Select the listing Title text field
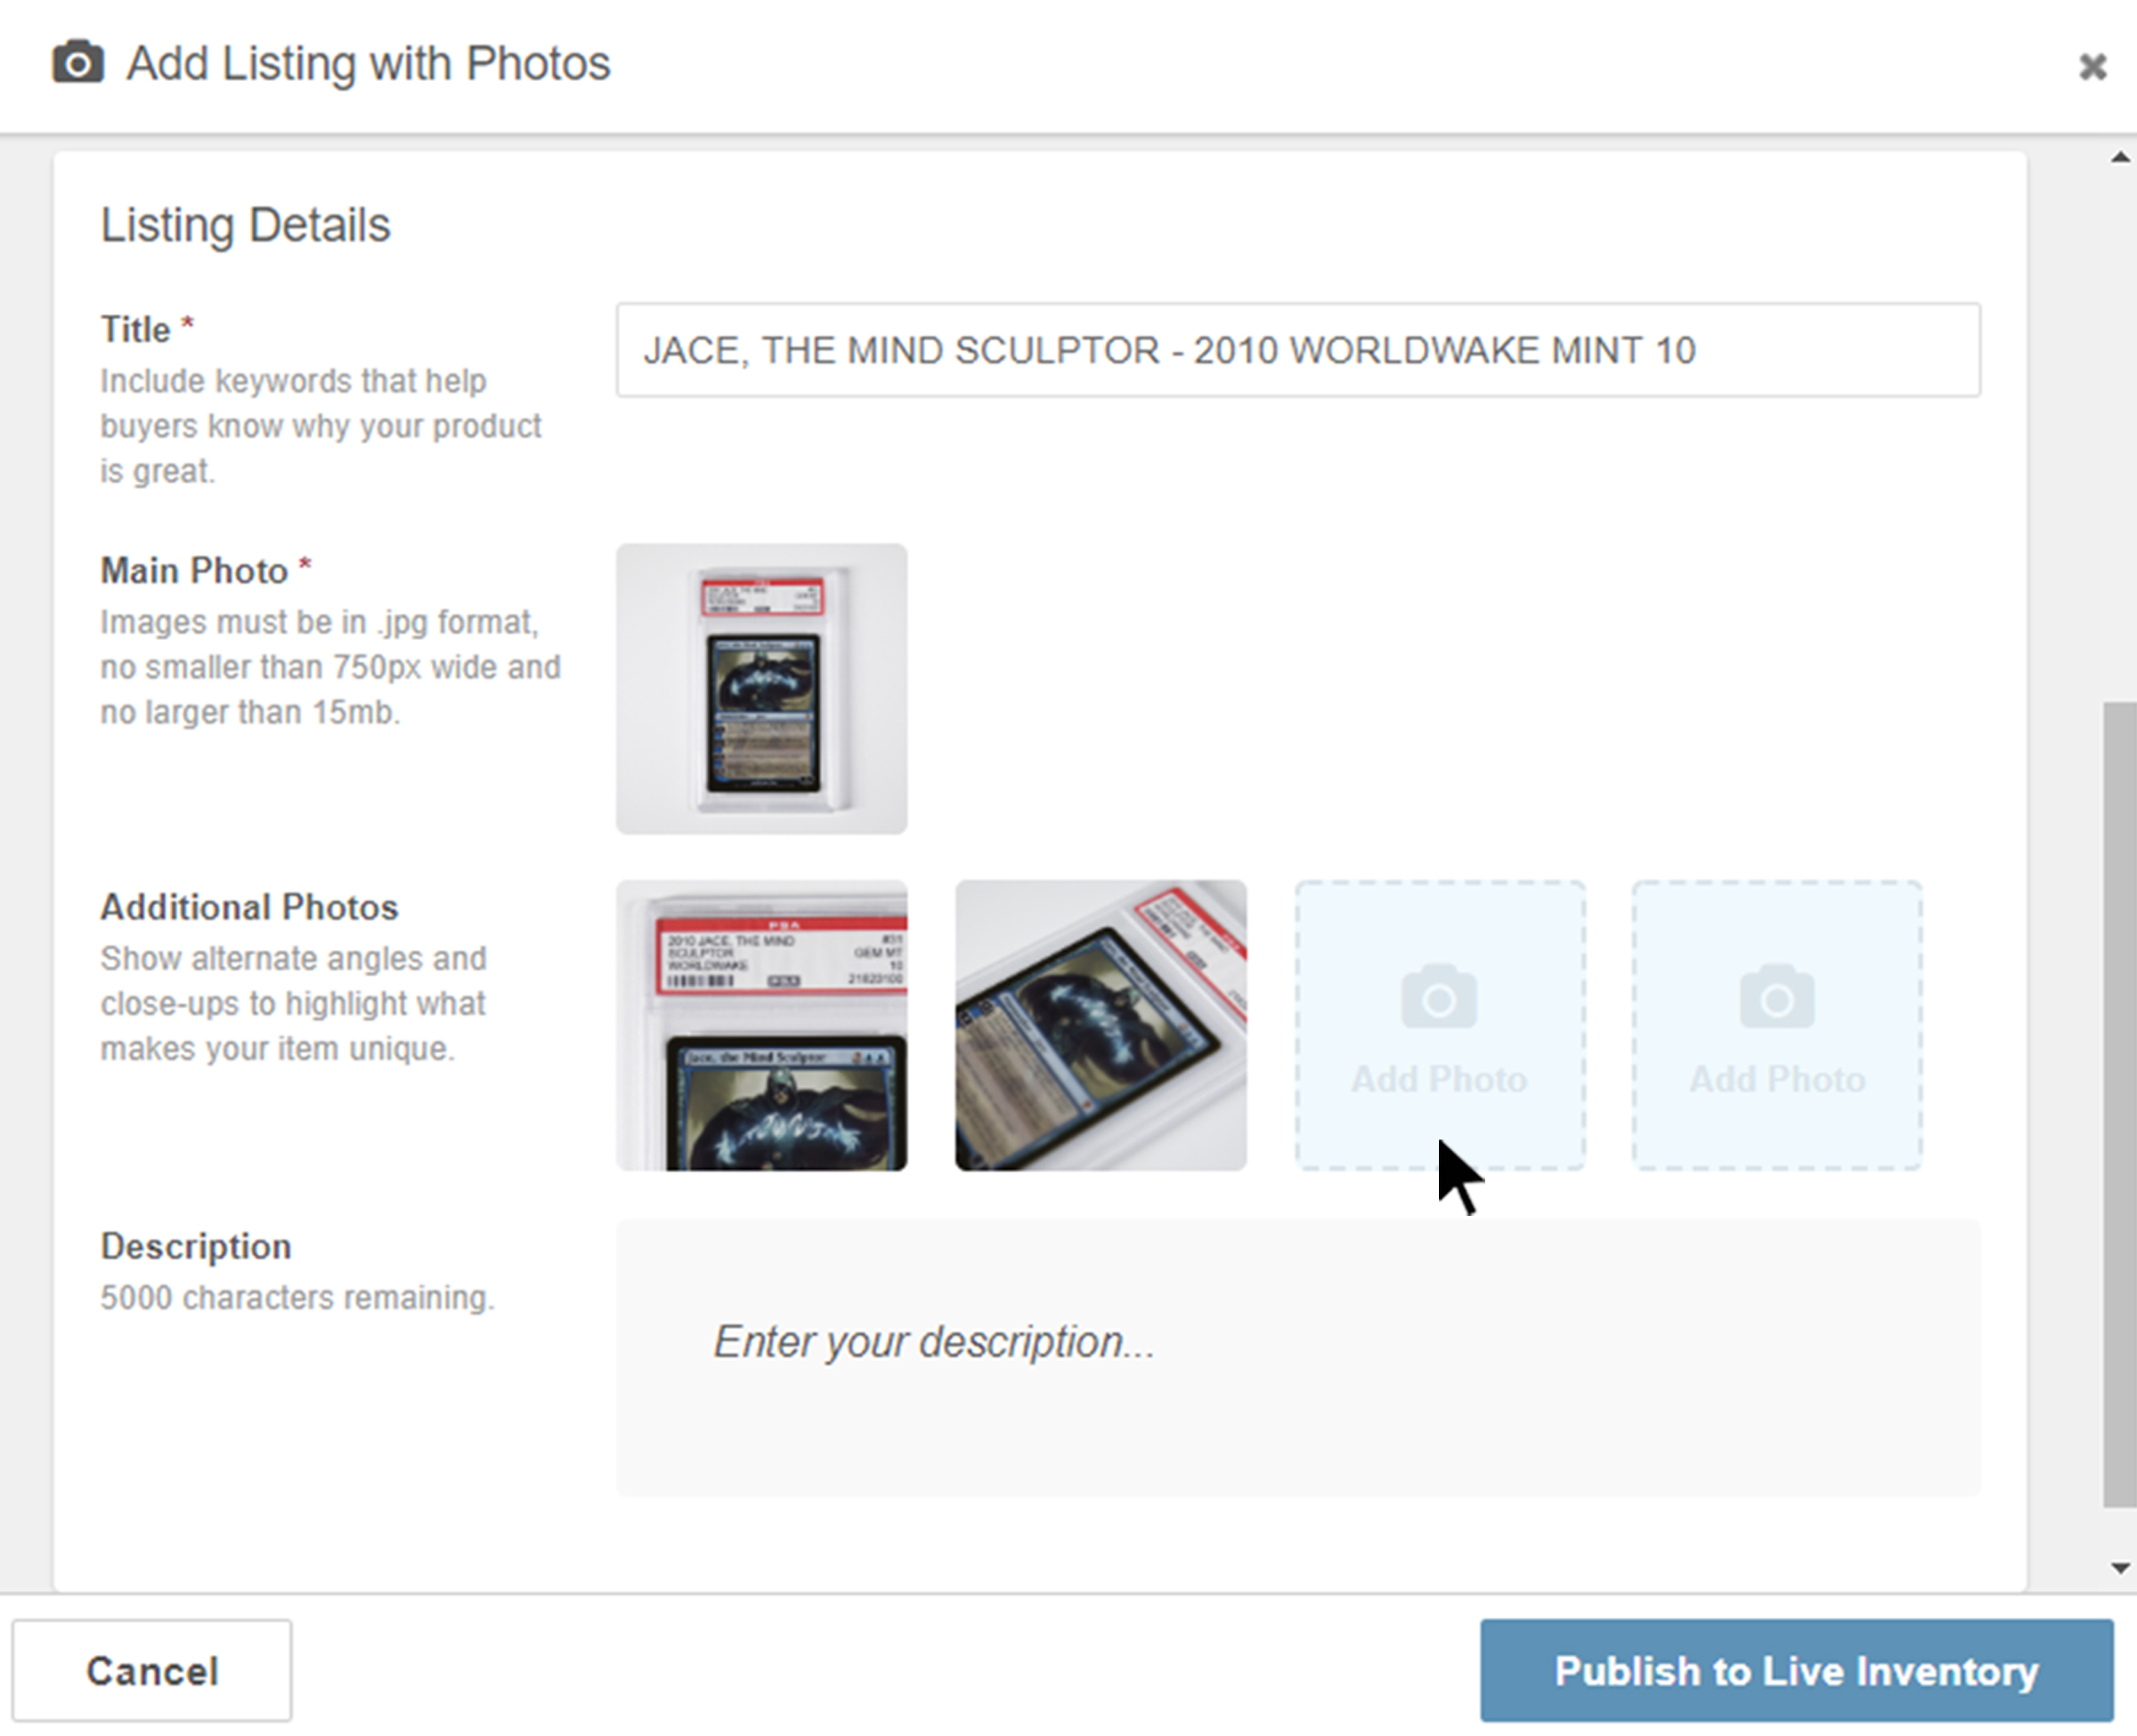This screenshot has width=2137, height=1736. (x=1298, y=350)
